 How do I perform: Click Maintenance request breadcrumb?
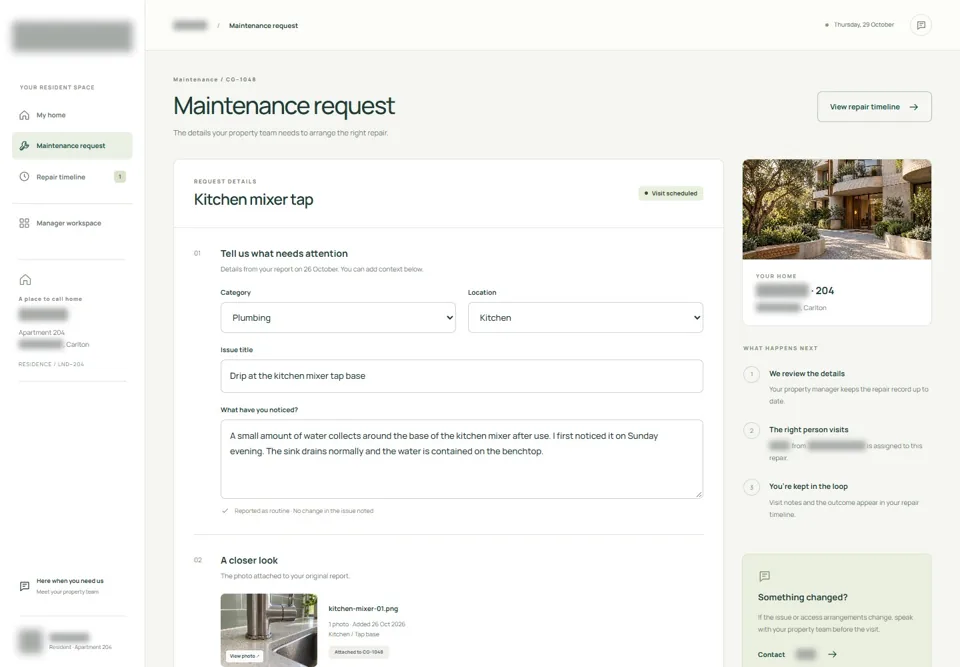click(263, 26)
